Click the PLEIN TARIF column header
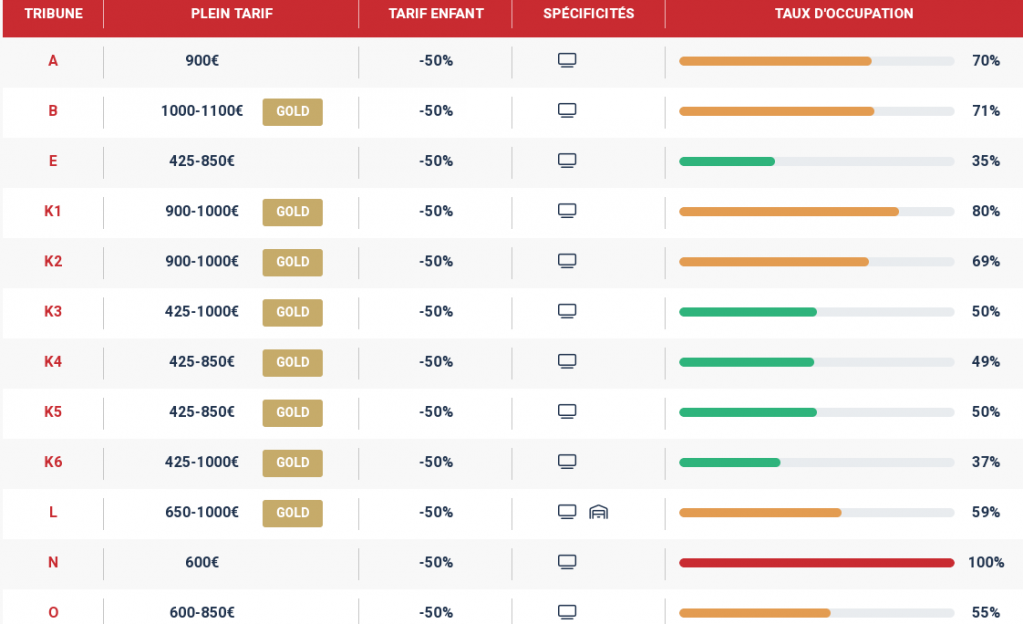 click(231, 14)
